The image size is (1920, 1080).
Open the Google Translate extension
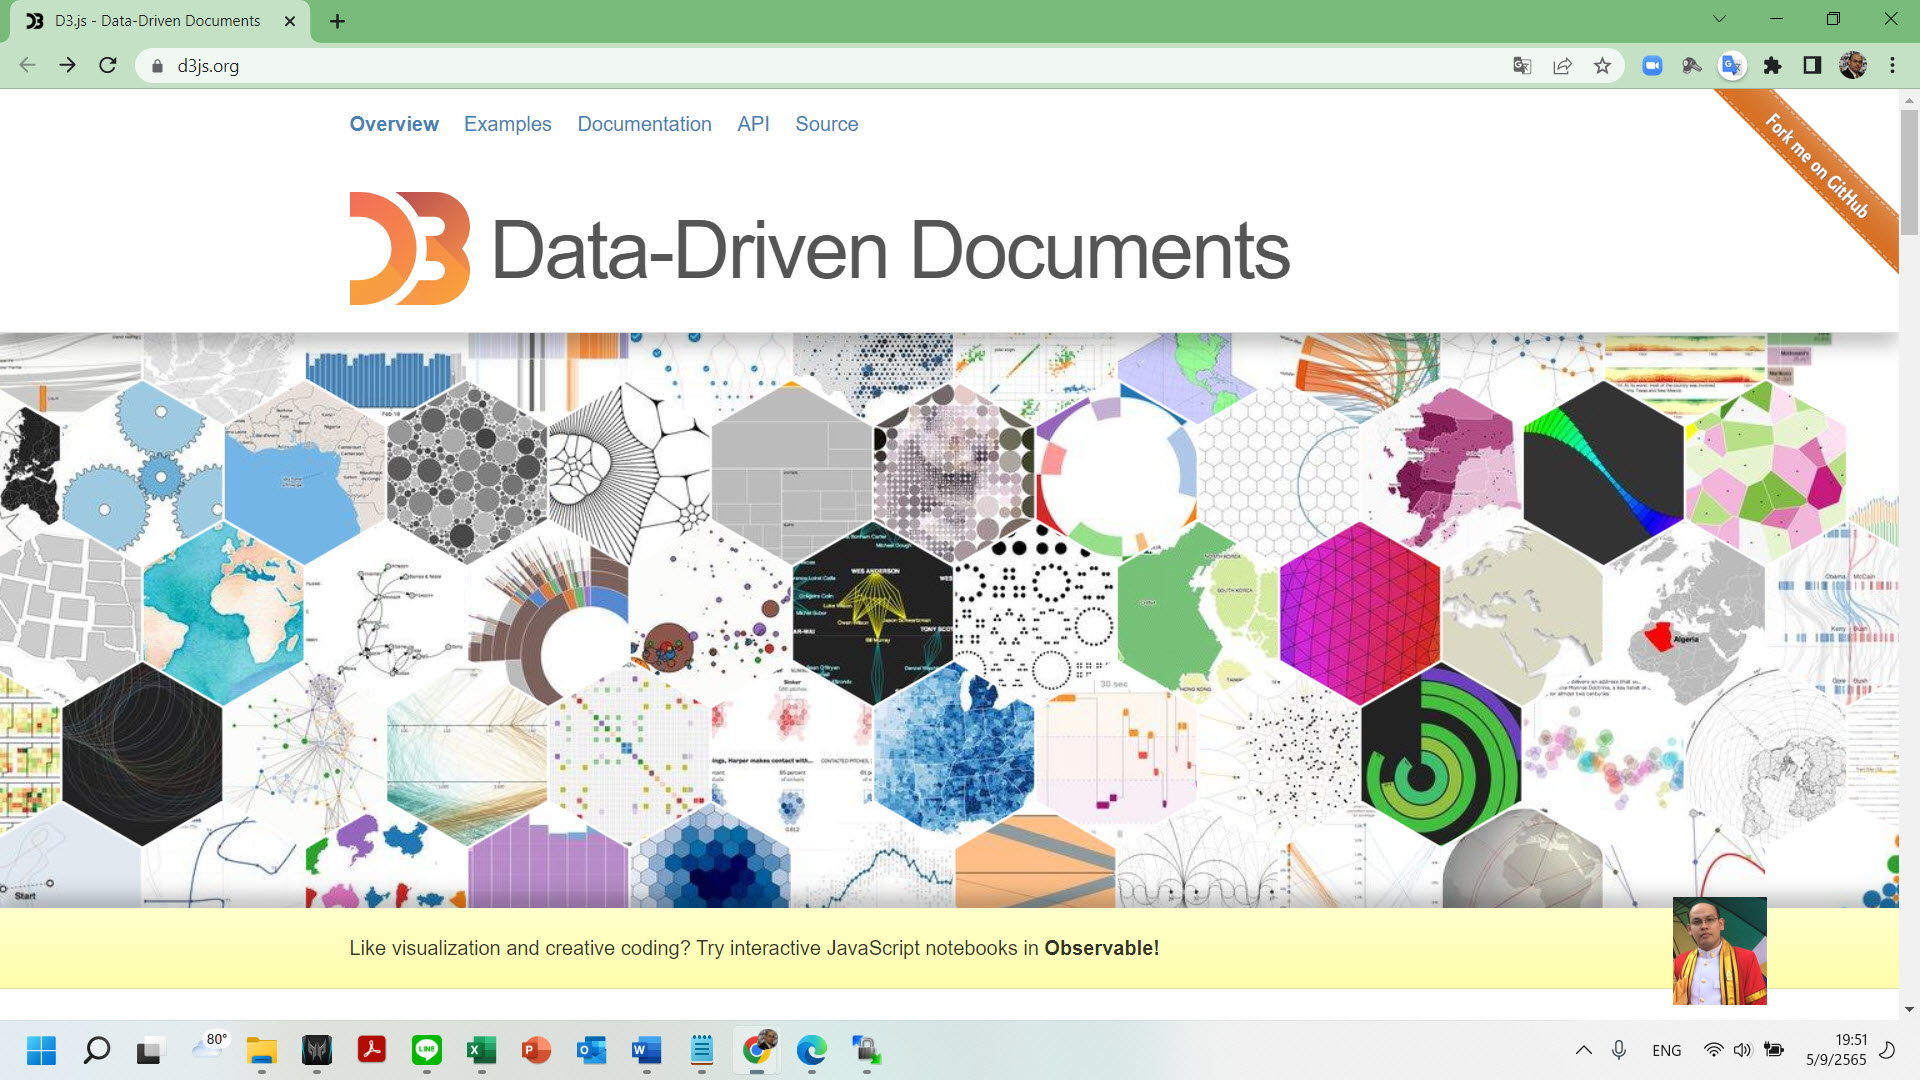pos(1732,66)
